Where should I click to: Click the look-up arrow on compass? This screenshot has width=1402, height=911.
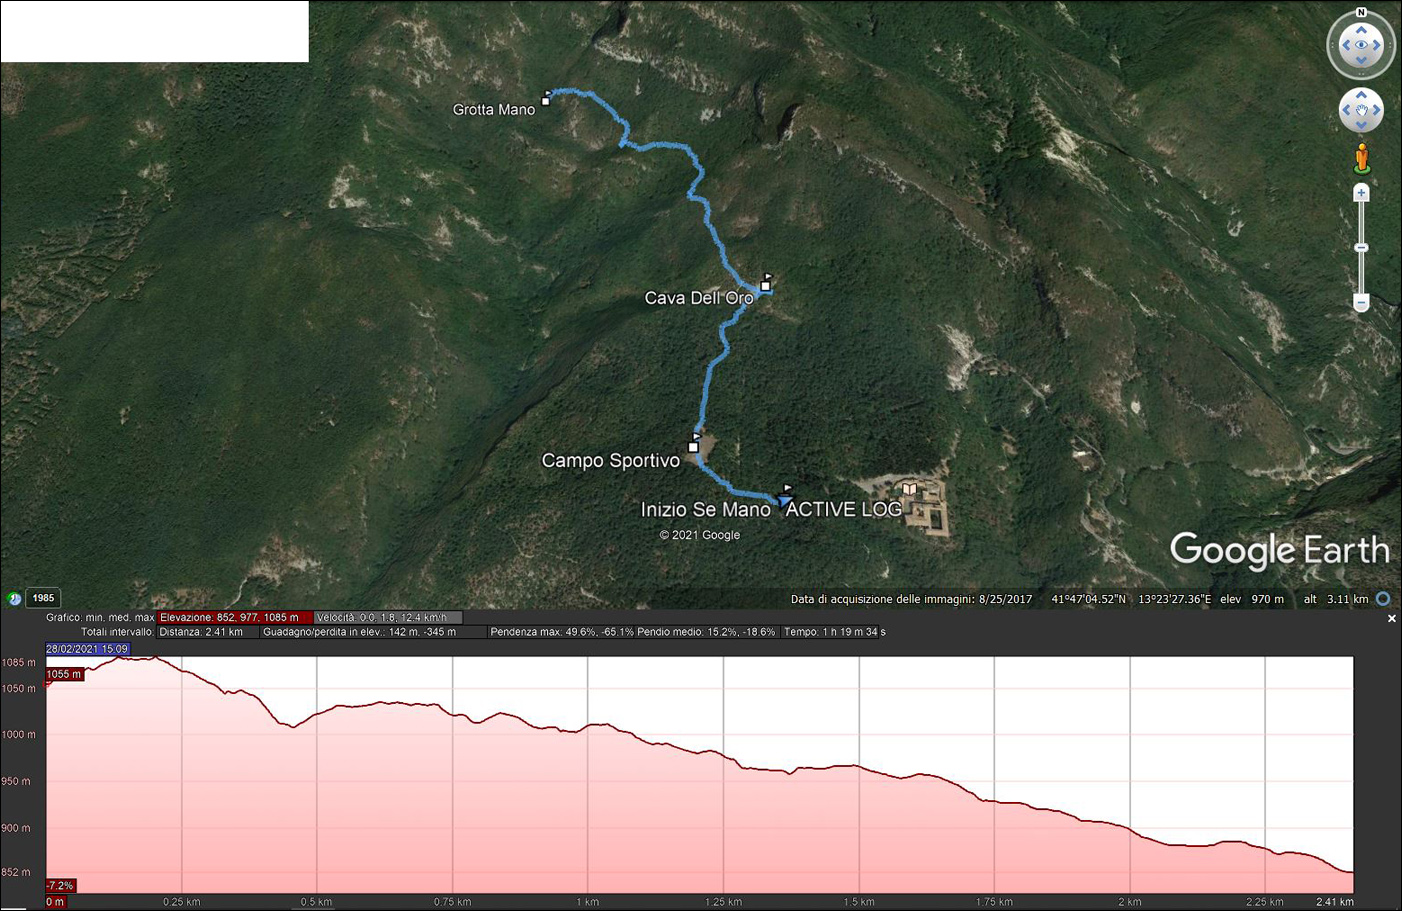click(1361, 30)
